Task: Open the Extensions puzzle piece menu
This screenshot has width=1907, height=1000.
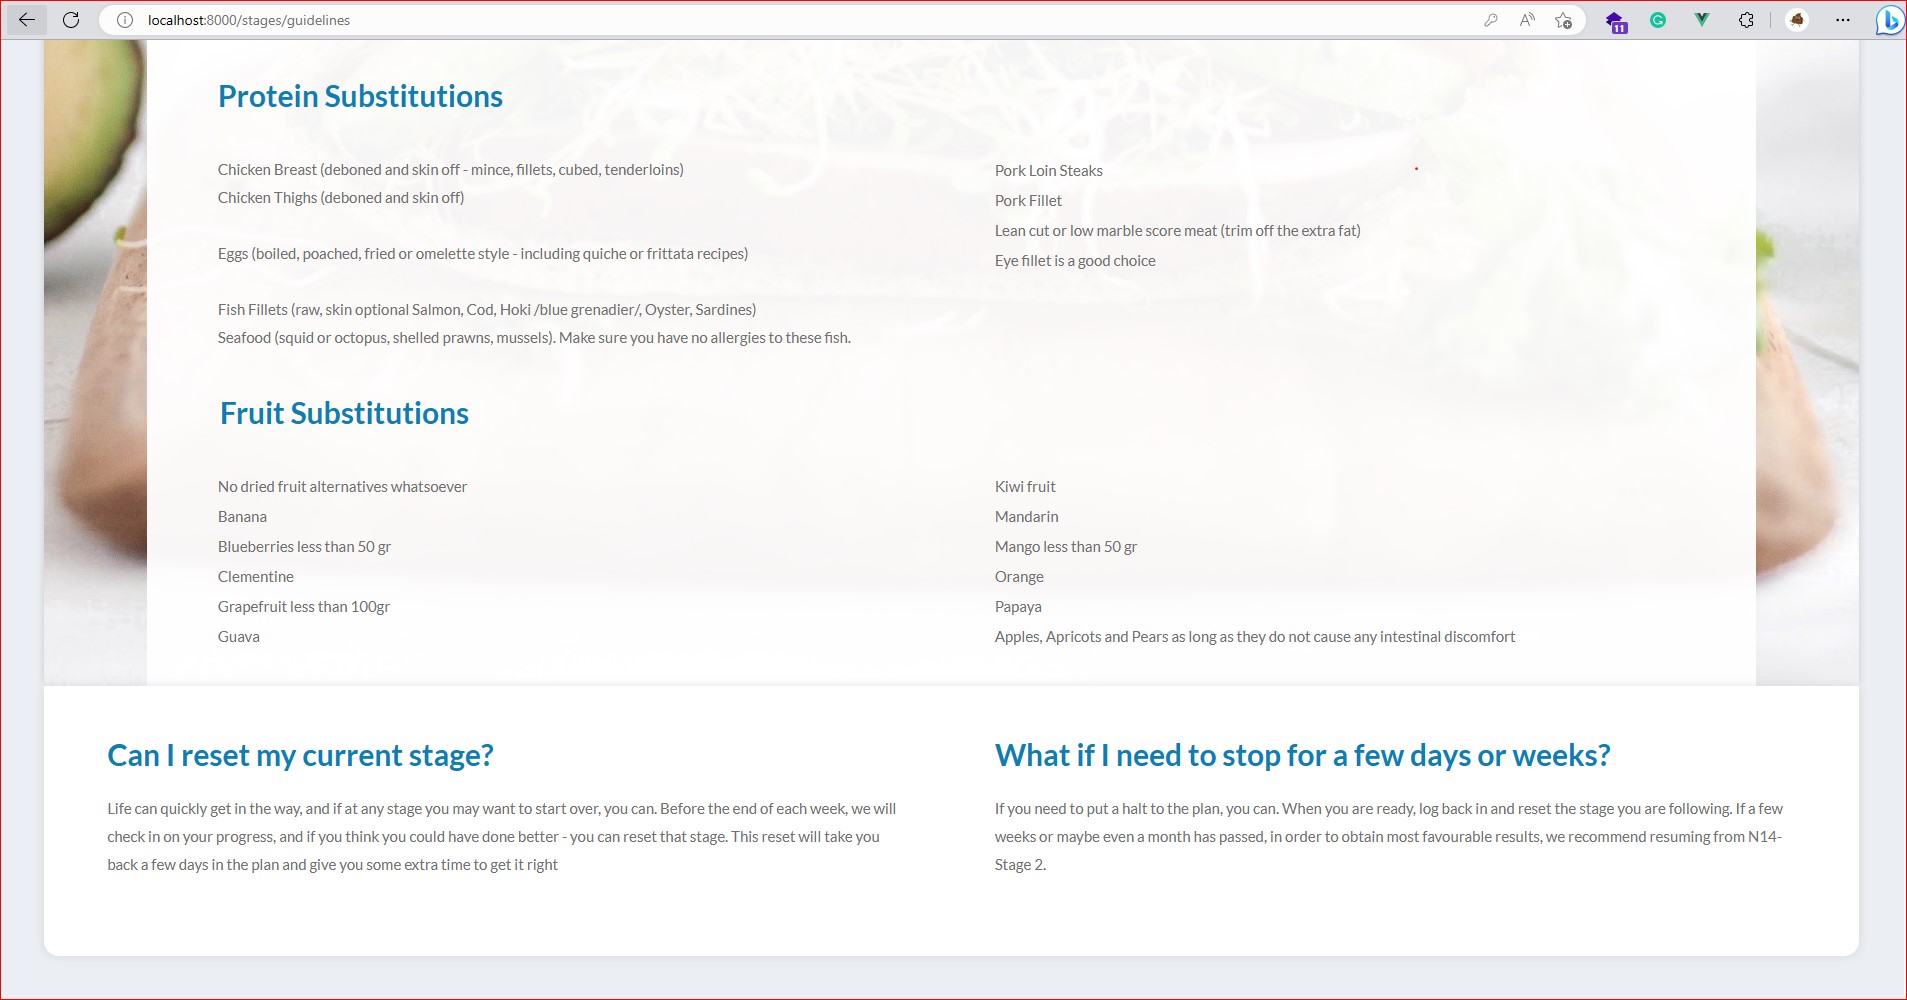Action: click(x=1746, y=20)
